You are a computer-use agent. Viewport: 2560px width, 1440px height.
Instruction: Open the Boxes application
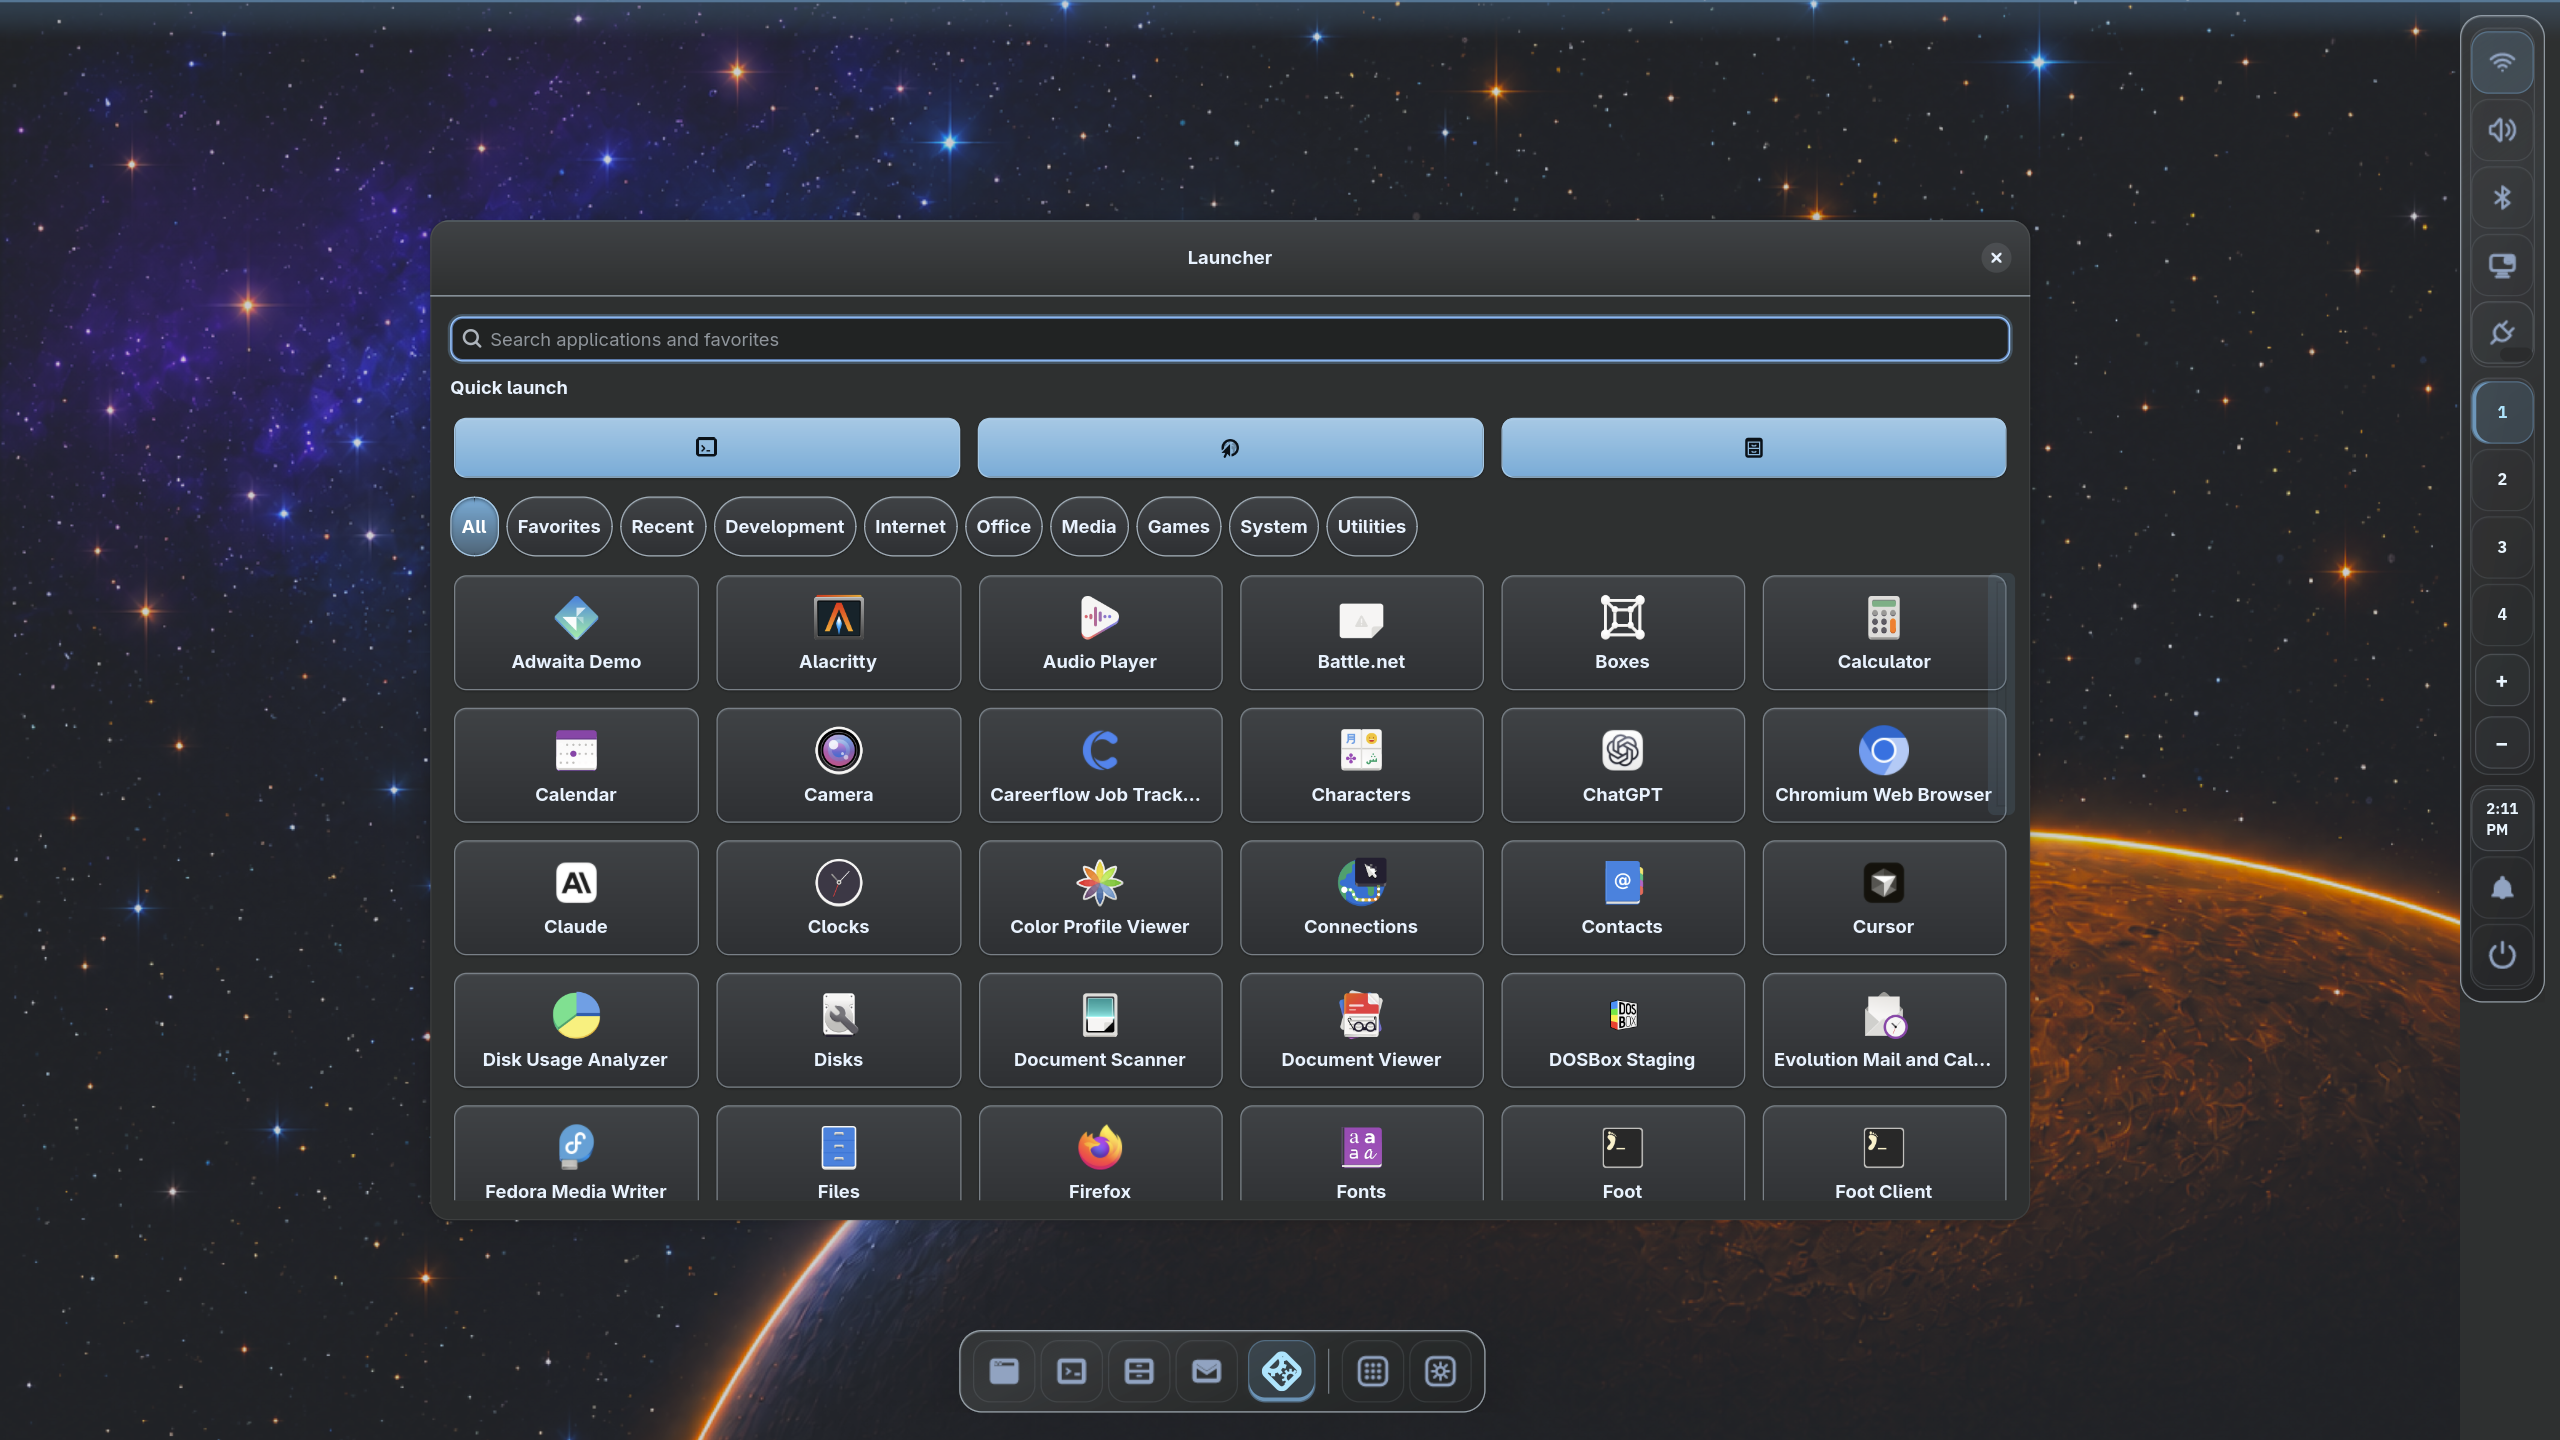[x=1622, y=632]
